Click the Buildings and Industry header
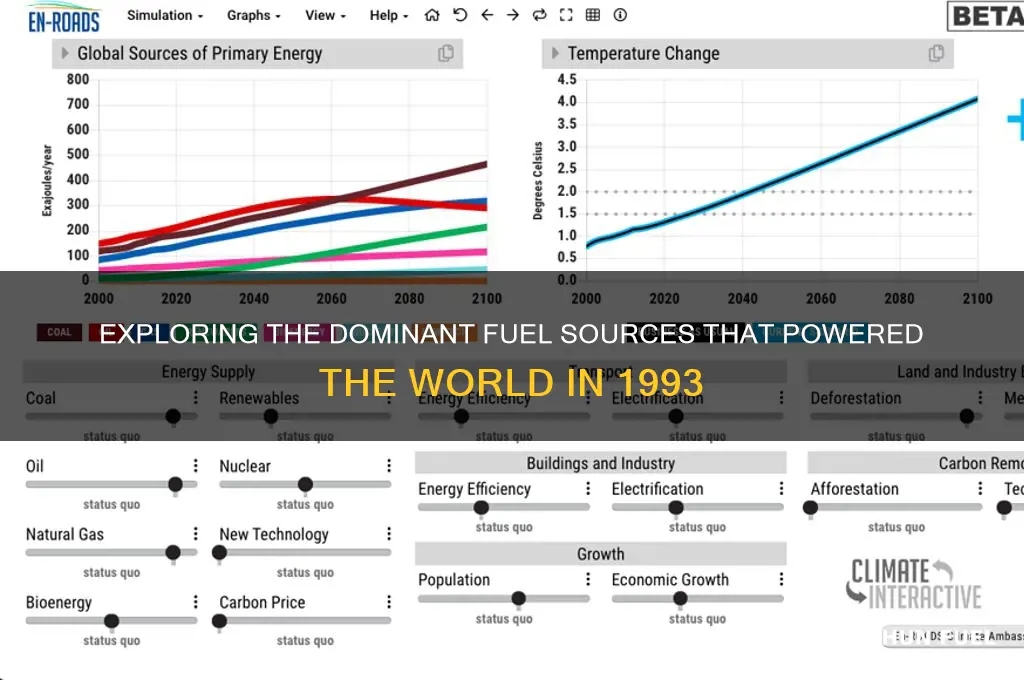The image size is (1024, 680). coord(600,463)
